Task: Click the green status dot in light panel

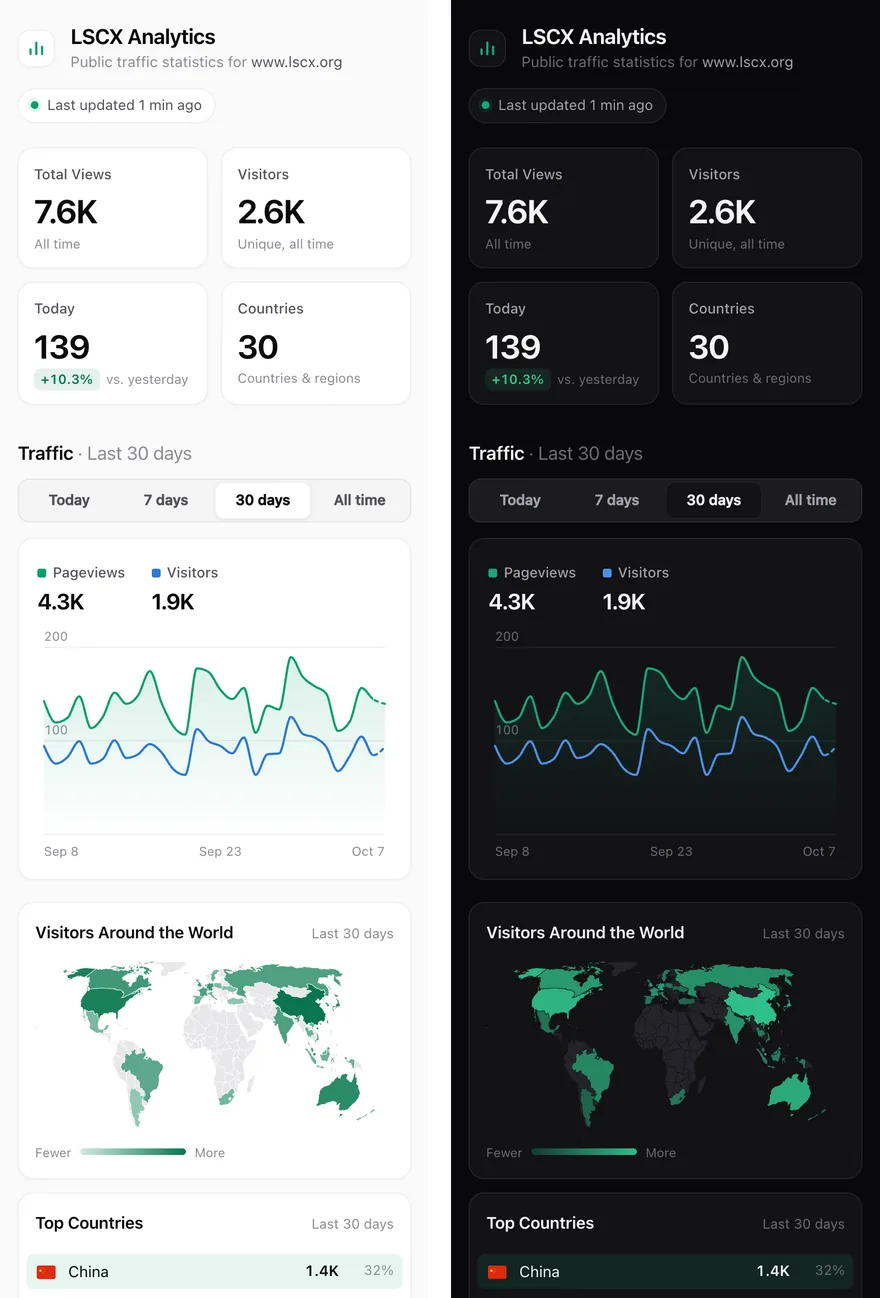Action: click(36, 105)
